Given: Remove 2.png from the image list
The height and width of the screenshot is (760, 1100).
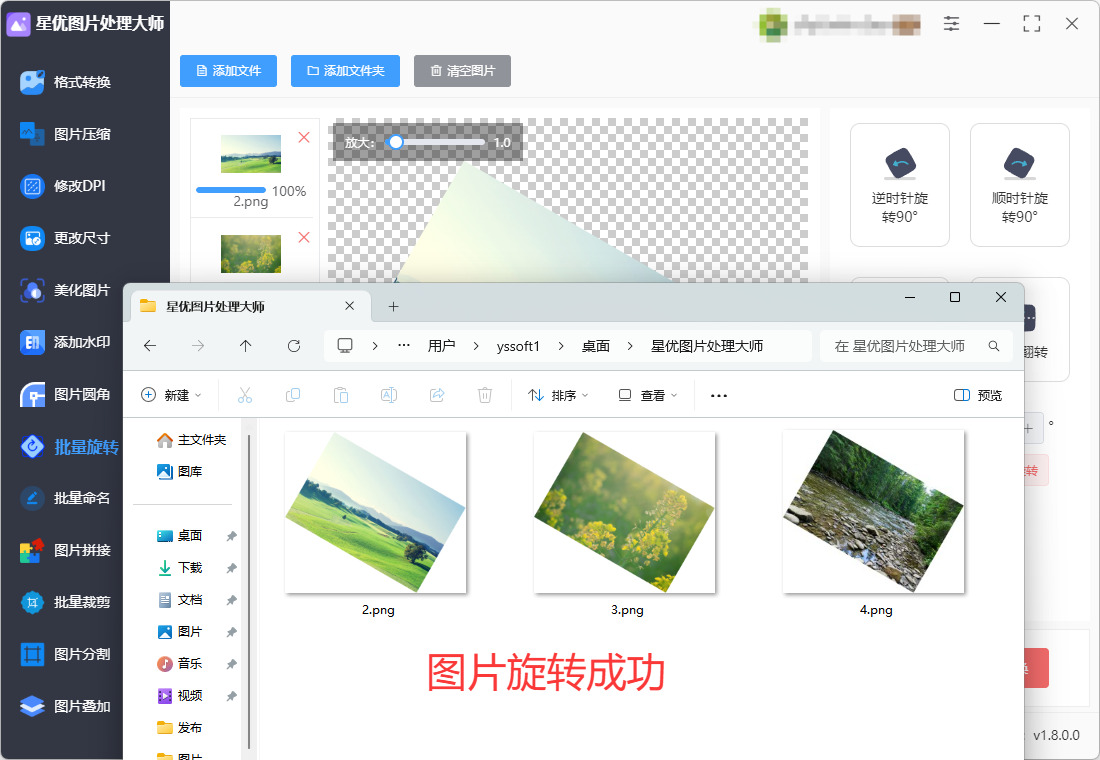Looking at the screenshot, I should [x=304, y=138].
